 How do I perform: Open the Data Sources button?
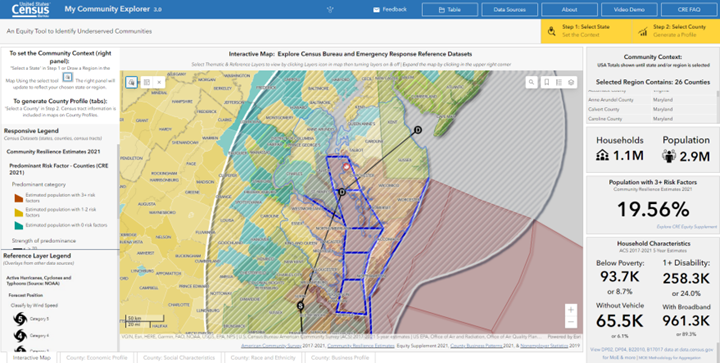(510, 9)
